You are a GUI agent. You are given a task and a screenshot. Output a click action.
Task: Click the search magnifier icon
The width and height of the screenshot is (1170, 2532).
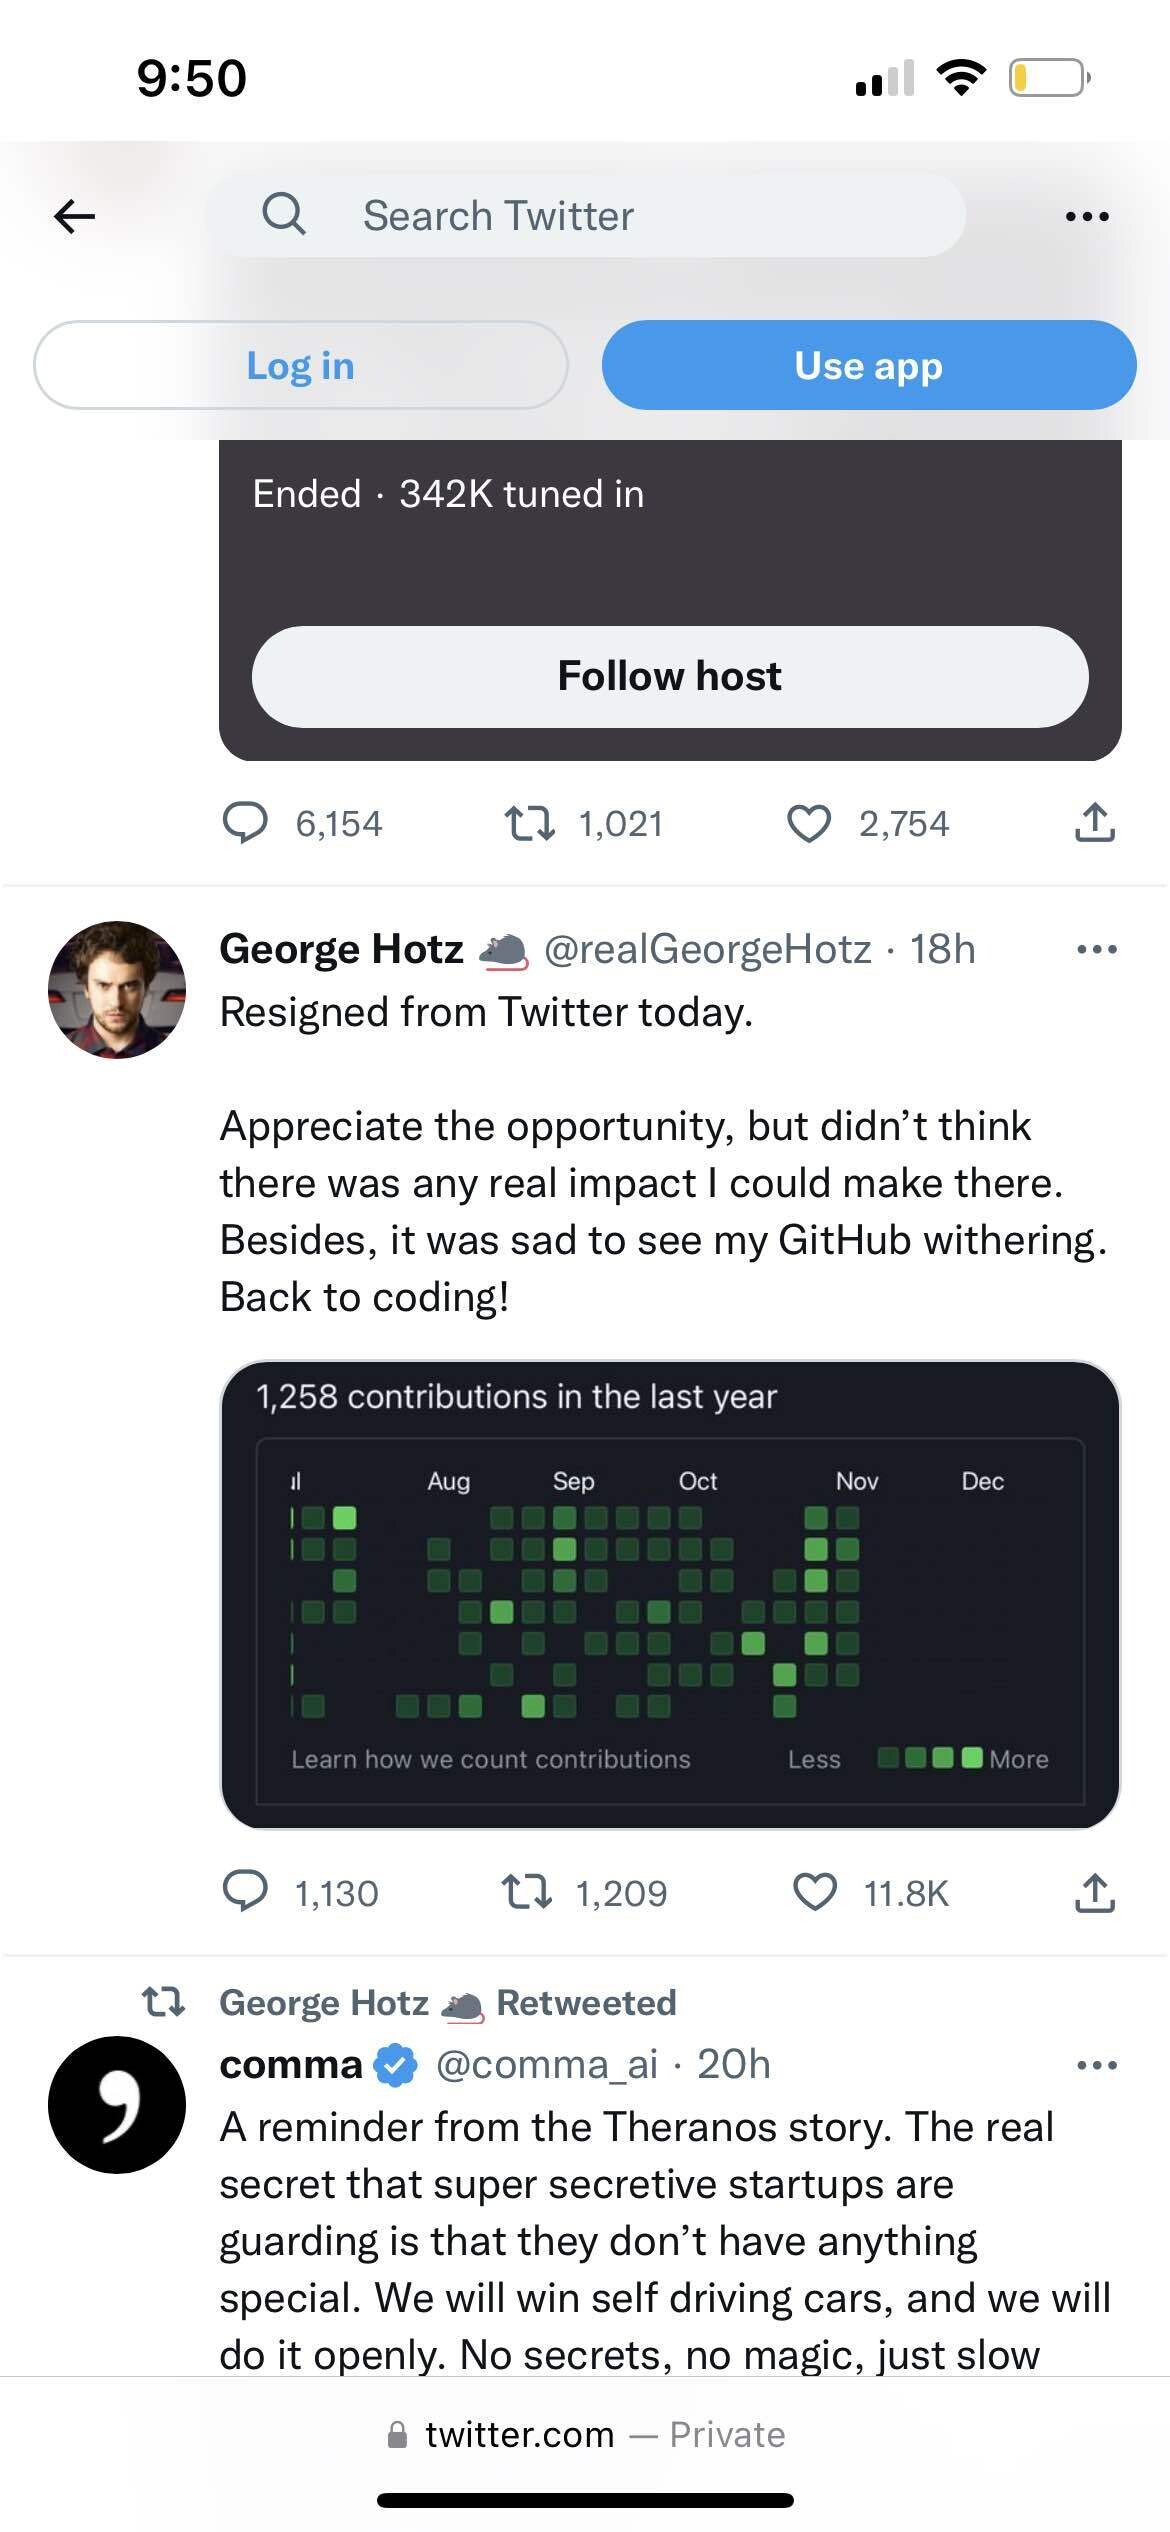coord(283,215)
